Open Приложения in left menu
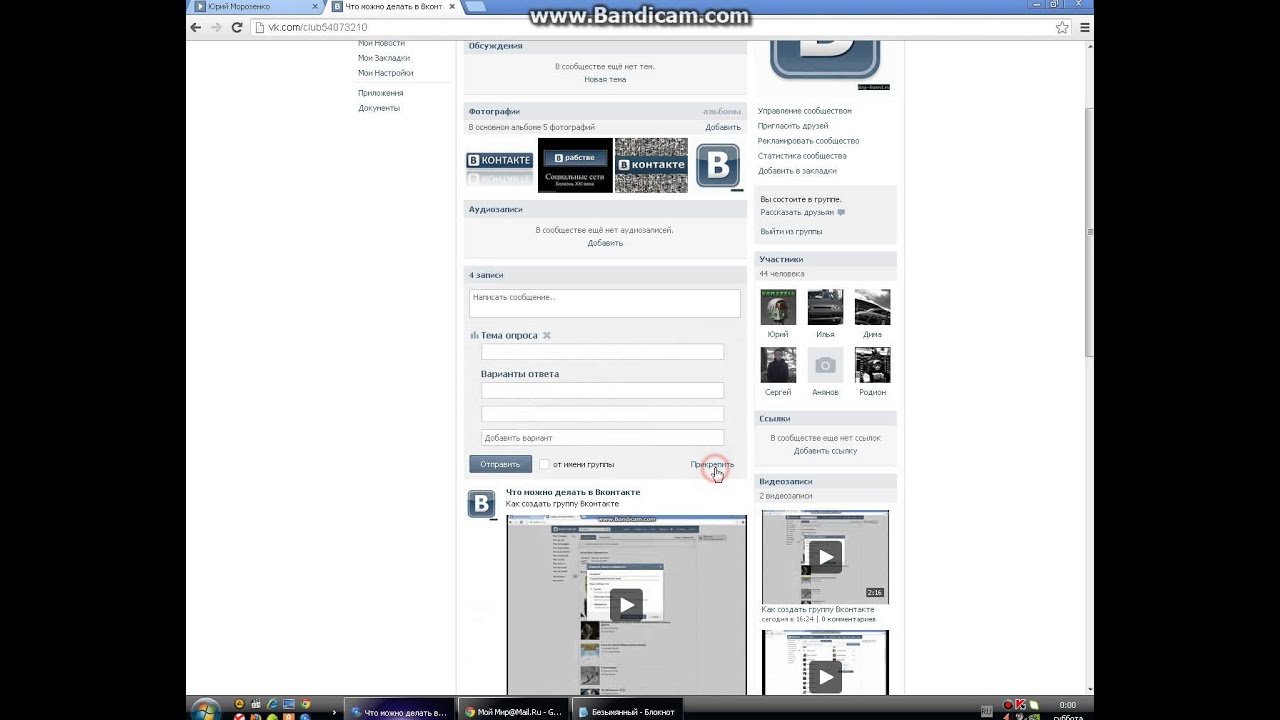 click(x=381, y=93)
